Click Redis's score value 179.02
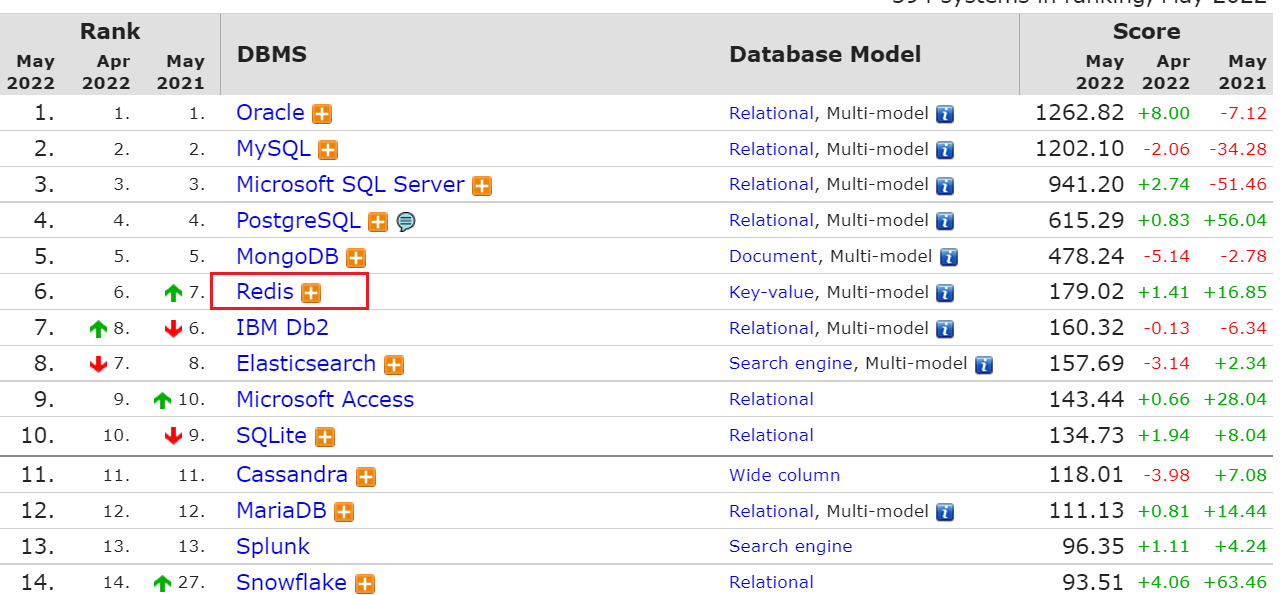1285x595 pixels. [1087, 292]
